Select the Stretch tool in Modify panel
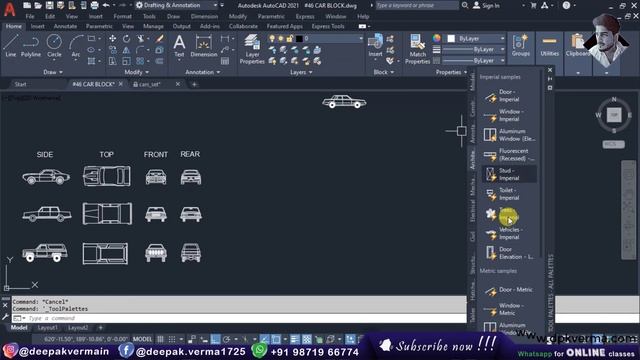Viewport: 640px width, 360px height. point(112,61)
